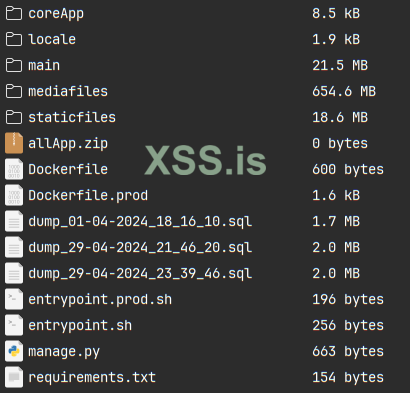The width and height of the screenshot is (410, 393).
Task: Select the requirements.txt file name
Action: [x=92, y=378]
